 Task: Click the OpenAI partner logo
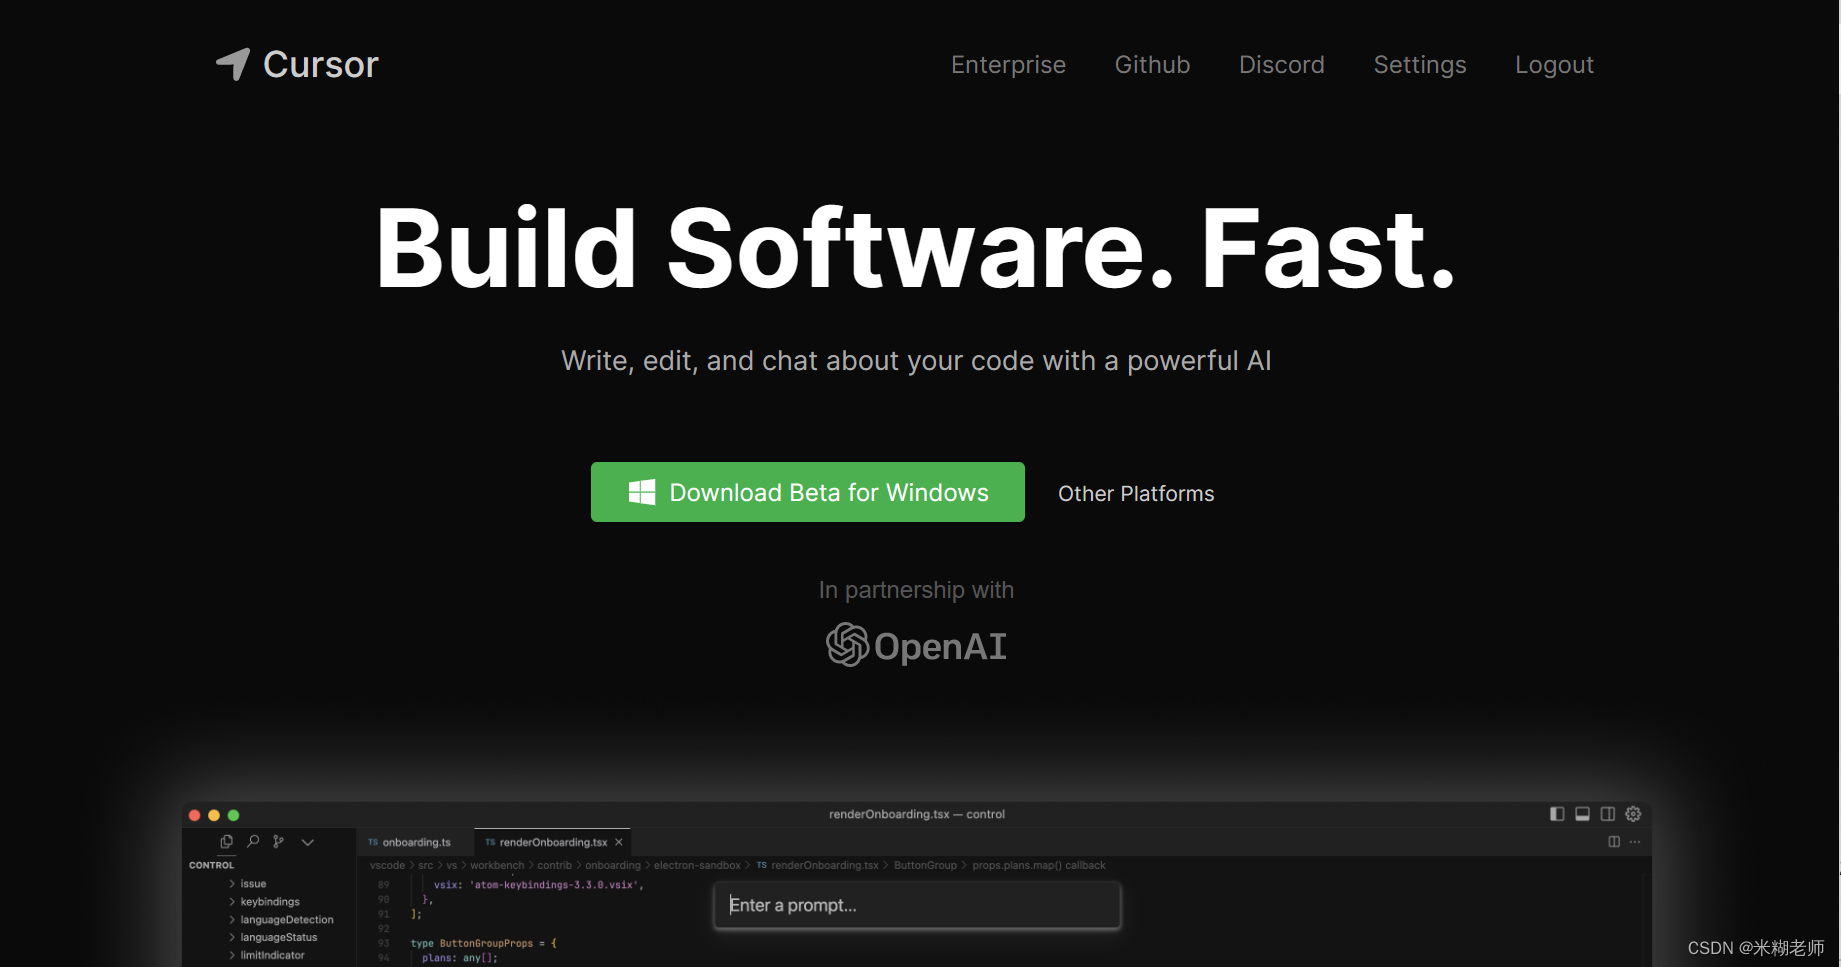click(x=916, y=645)
